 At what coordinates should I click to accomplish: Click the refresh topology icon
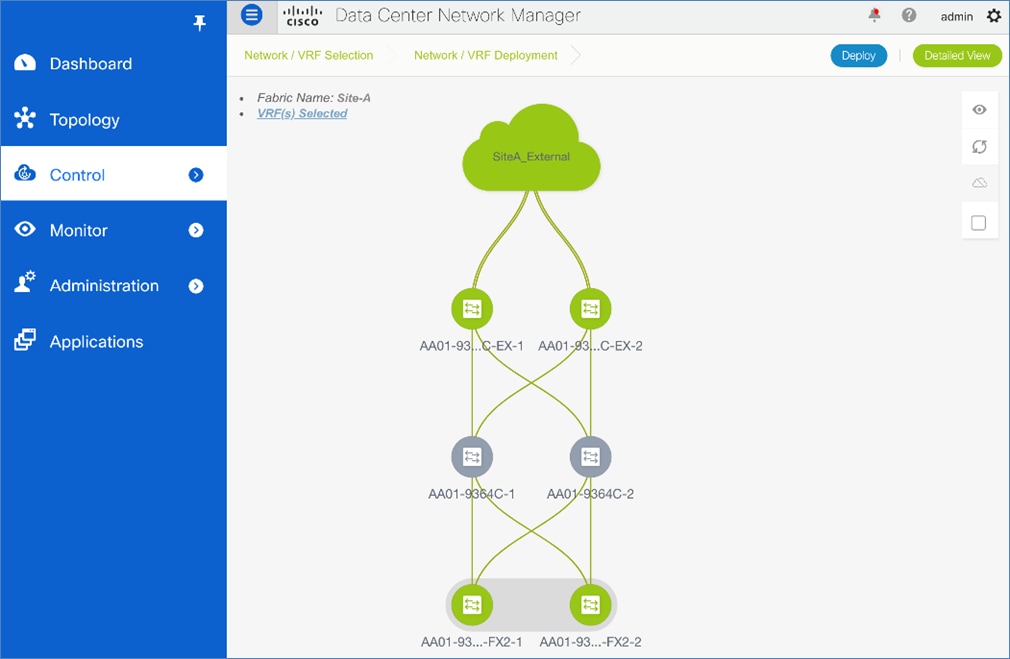point(979,147)
